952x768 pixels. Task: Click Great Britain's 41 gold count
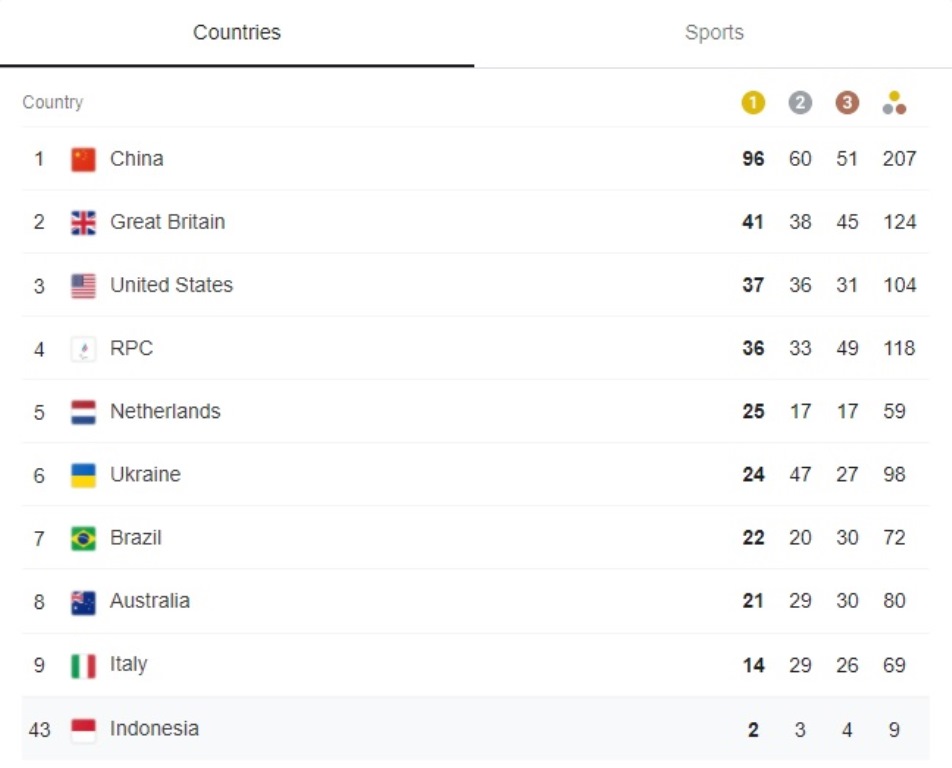753,222
